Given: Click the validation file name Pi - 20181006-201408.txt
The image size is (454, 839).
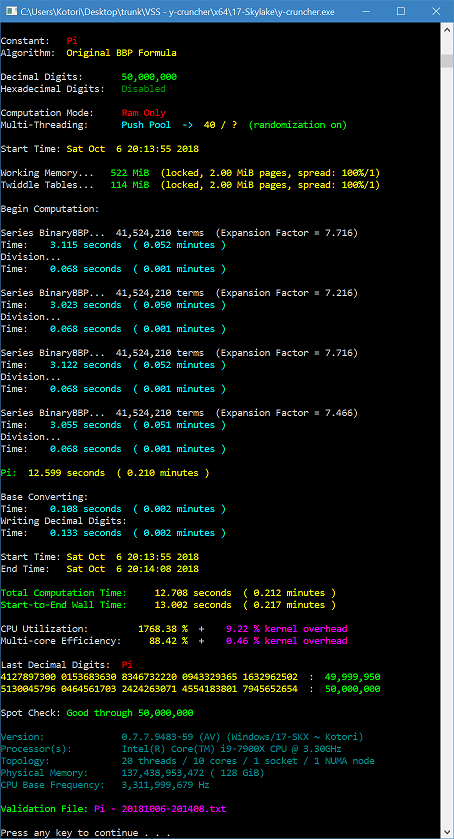Looking at the screenshot, I should coord(160,809).
